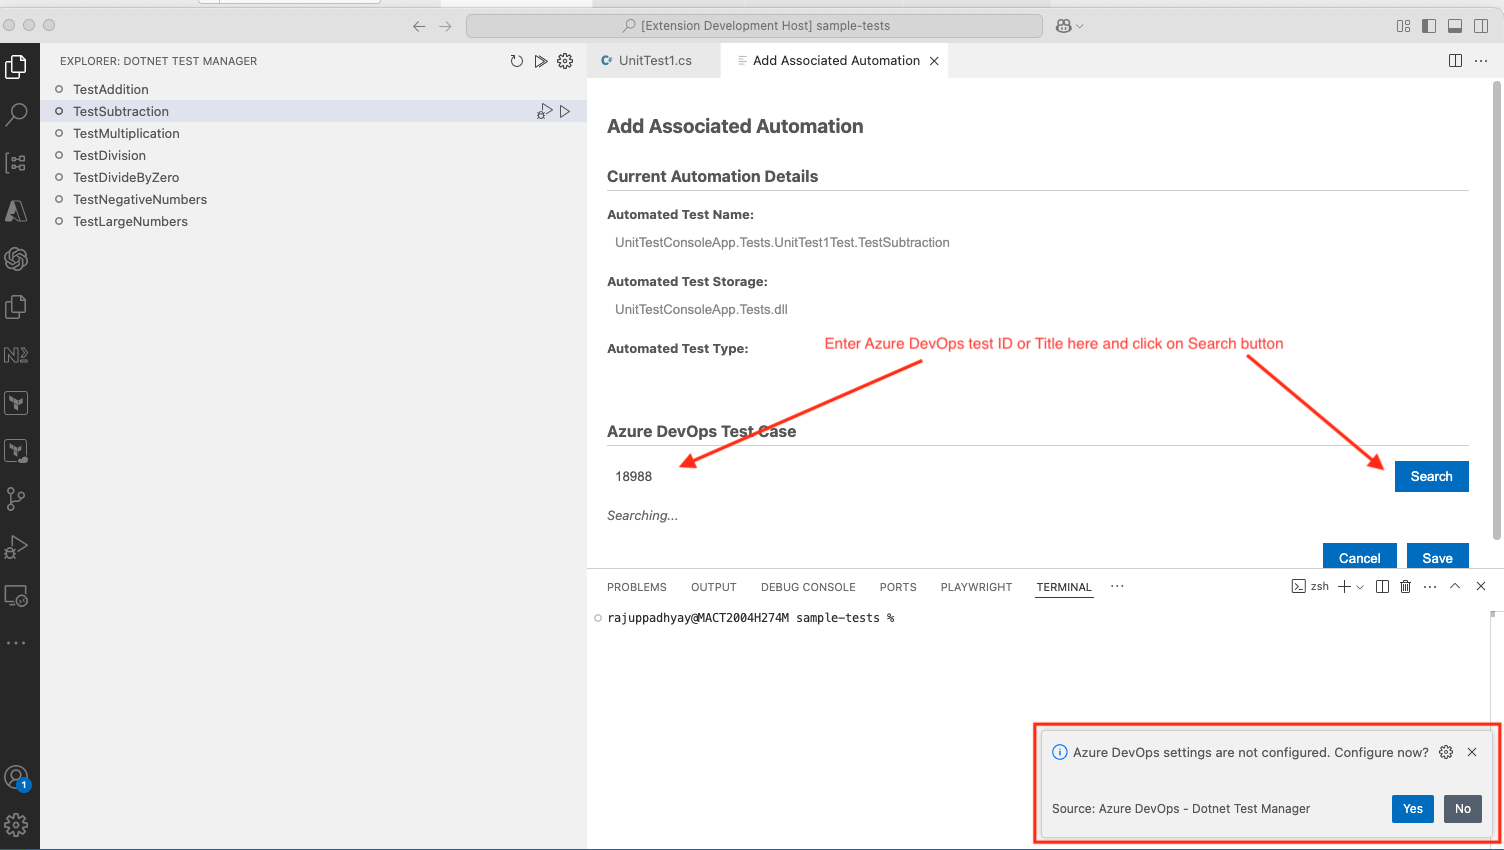Select the TestDivideByZero test
The height and width of the screenshot is (850, 1504).
click(x=313, y=177)
